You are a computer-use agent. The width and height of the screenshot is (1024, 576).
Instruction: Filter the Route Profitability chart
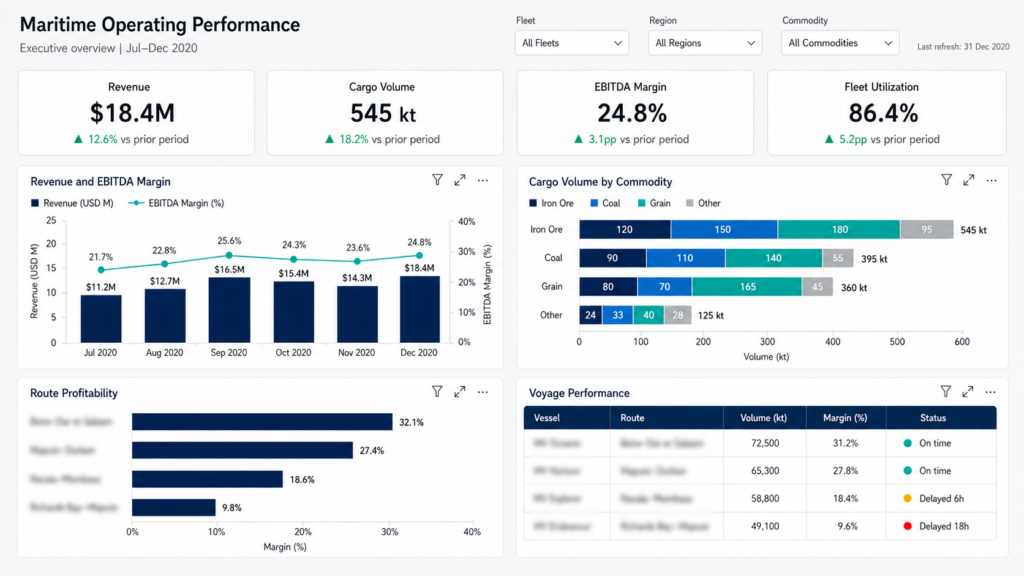[x=438, y=391]
